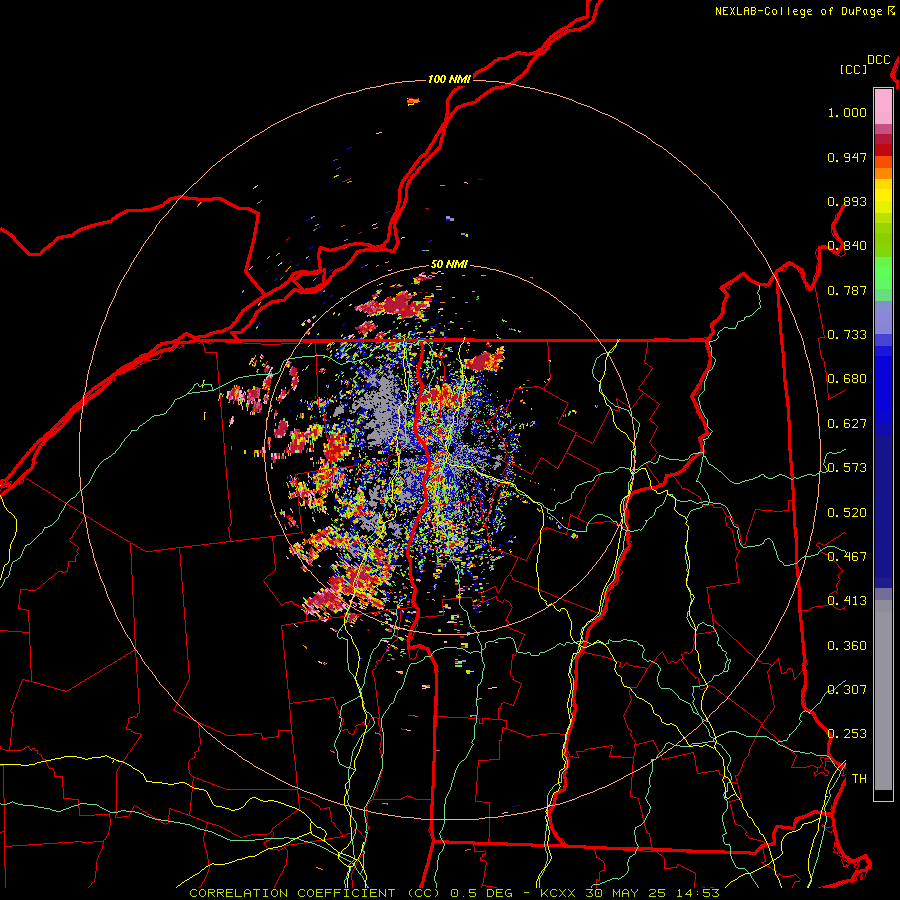Click the 0.733 legend value
Screen dimensions: 900x900
pos(847,335)
